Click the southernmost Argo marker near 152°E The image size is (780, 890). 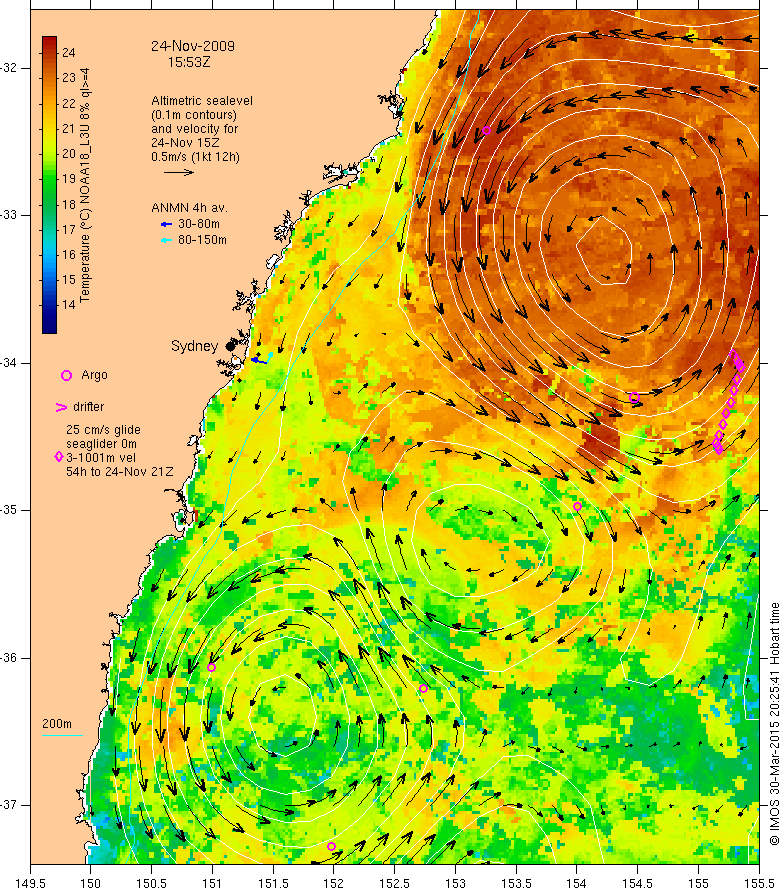tap(332, 846)
